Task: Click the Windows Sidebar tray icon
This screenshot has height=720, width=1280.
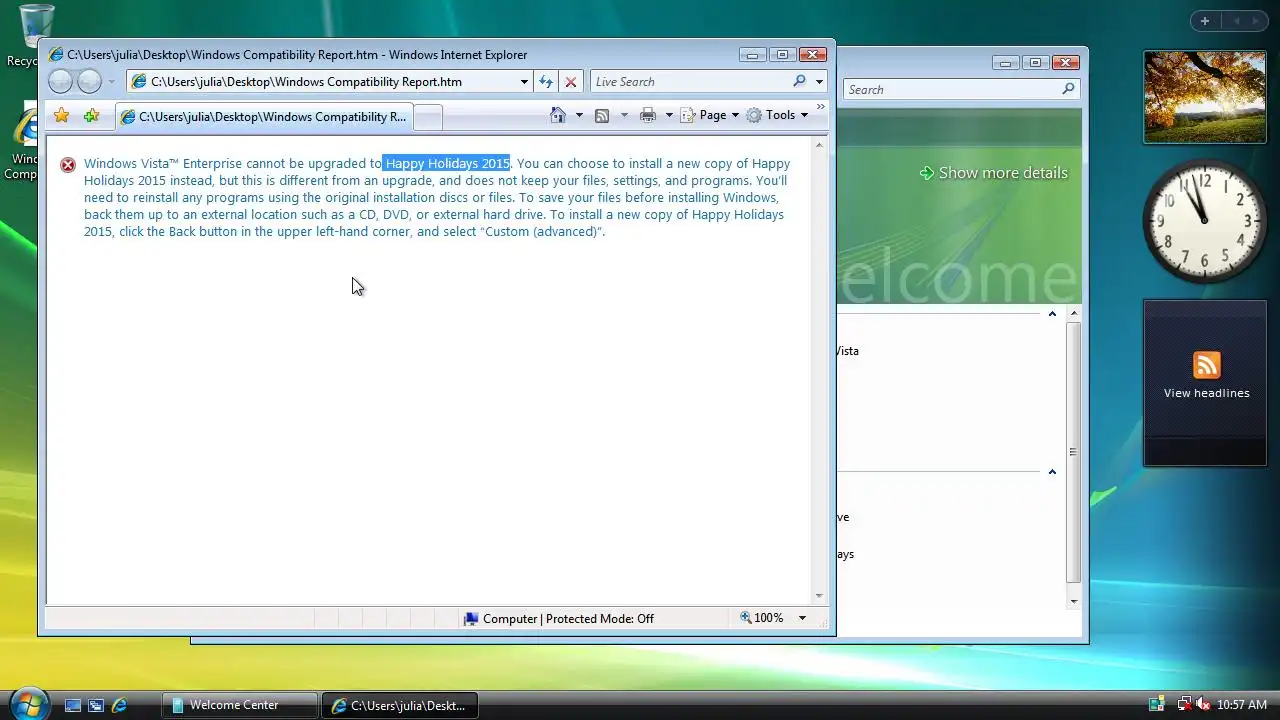Action: (1157, 705)
